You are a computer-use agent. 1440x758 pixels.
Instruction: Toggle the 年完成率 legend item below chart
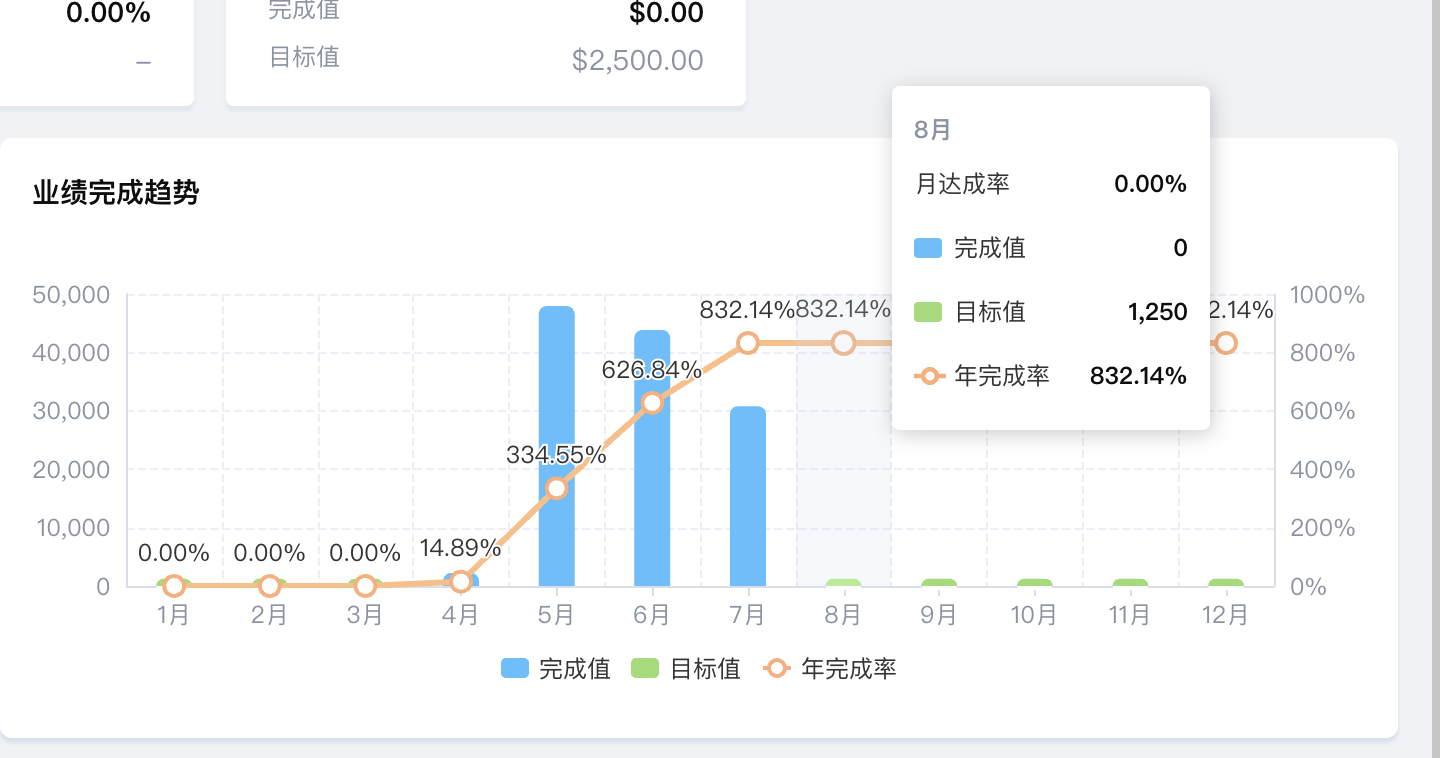(830, 669)
